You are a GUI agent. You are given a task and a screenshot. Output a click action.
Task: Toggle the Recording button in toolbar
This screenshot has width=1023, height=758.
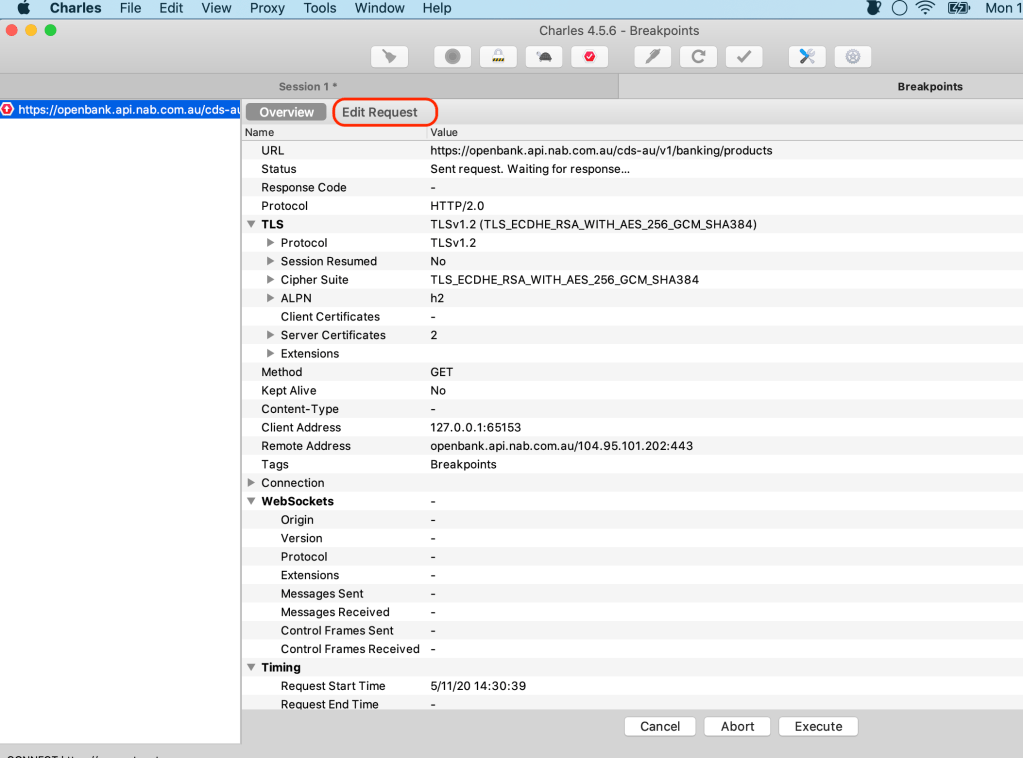click(x=452, y=57)
